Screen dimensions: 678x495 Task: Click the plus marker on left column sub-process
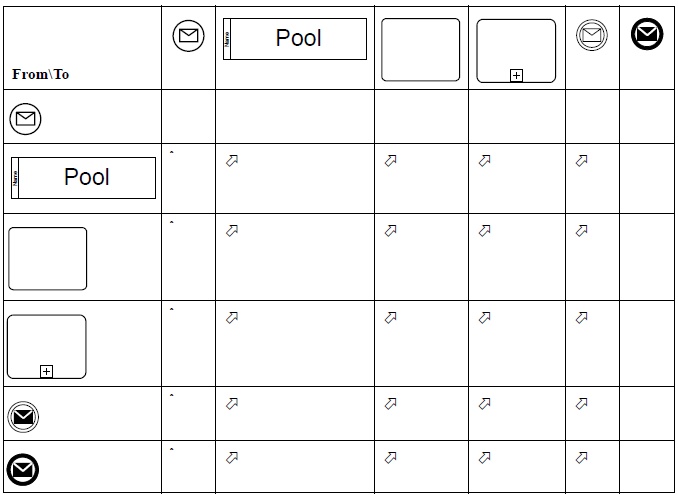coord(46,372)
